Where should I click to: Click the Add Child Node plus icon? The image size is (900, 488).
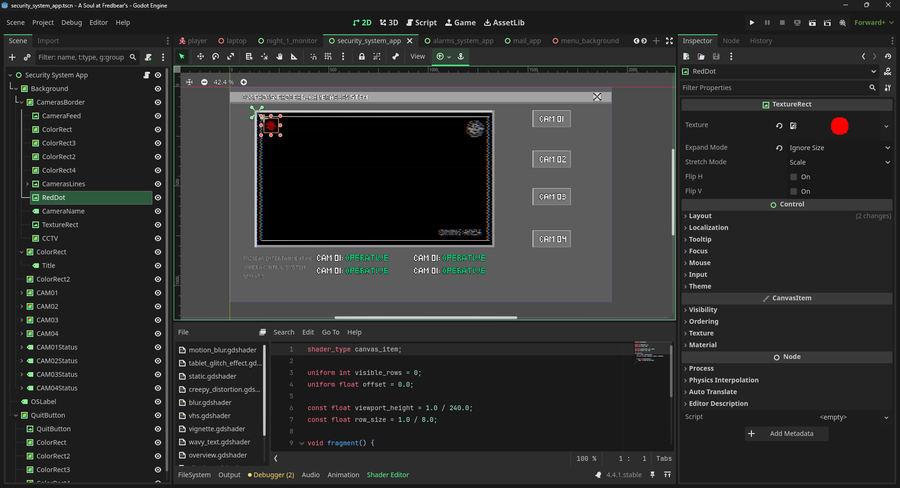tap(12, 57)
